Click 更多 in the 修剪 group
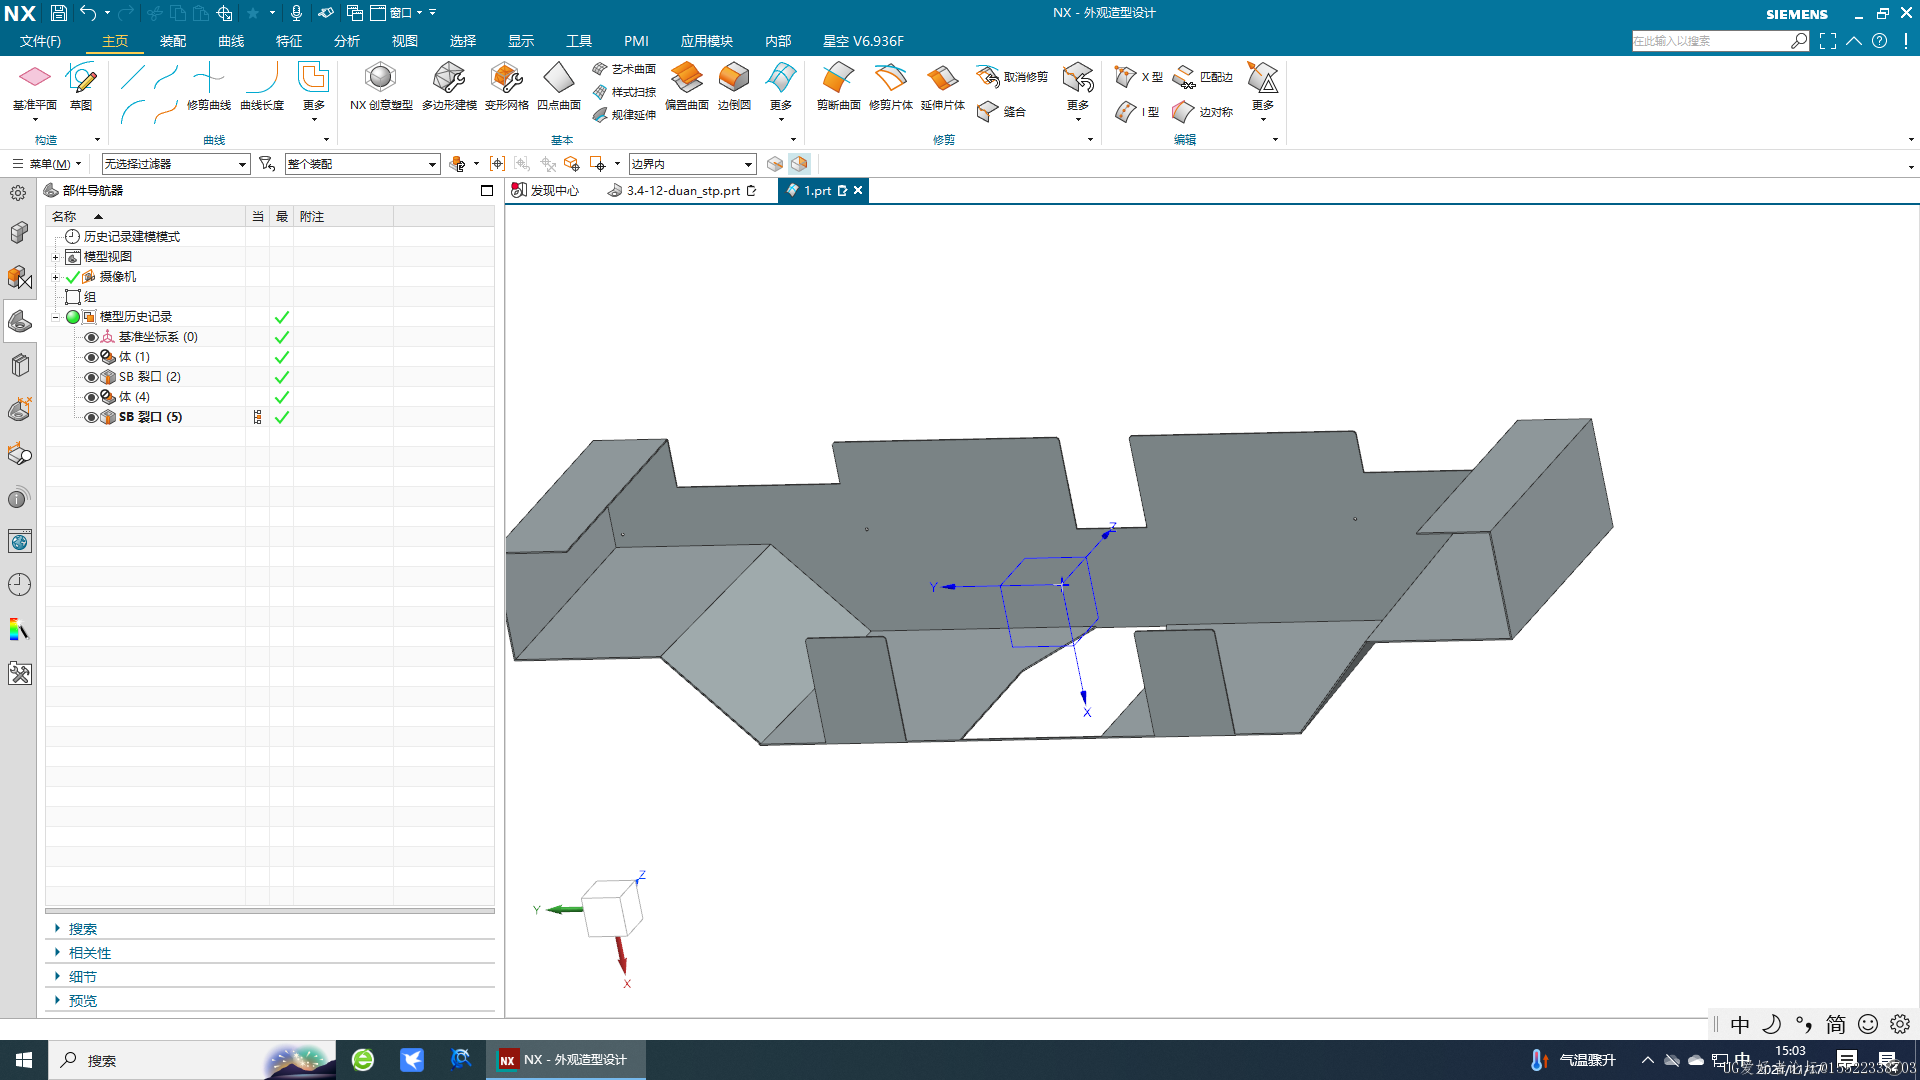 pos(1078,91)
